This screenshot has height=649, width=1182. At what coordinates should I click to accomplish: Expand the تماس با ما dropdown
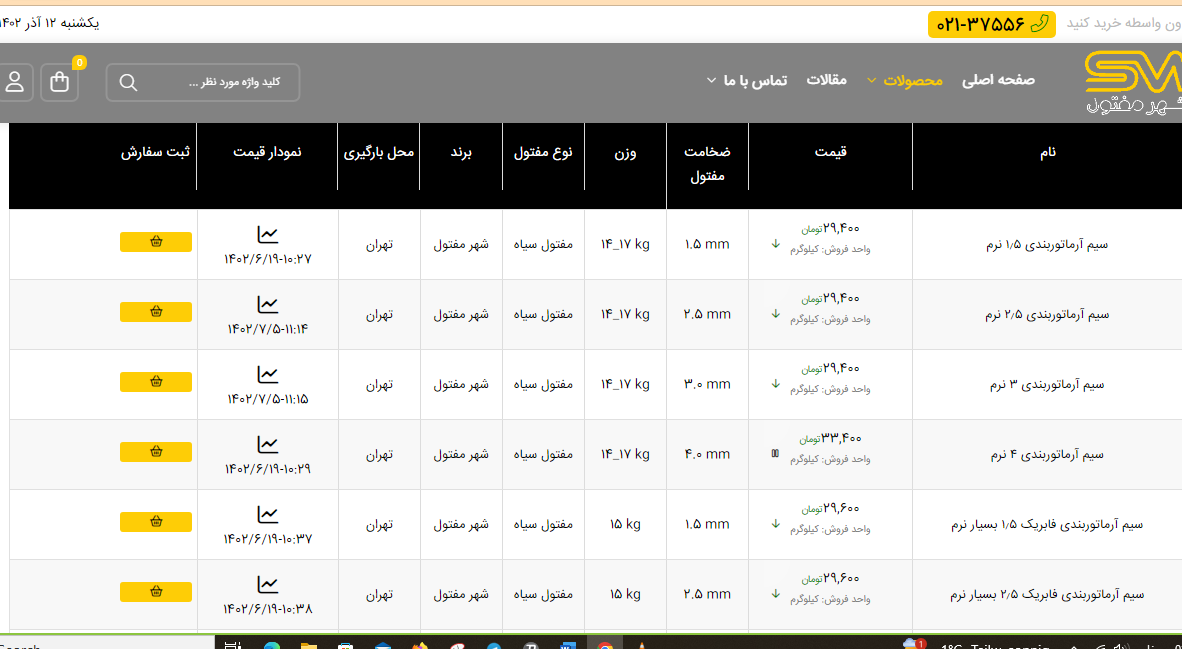[x=747, y=80]
